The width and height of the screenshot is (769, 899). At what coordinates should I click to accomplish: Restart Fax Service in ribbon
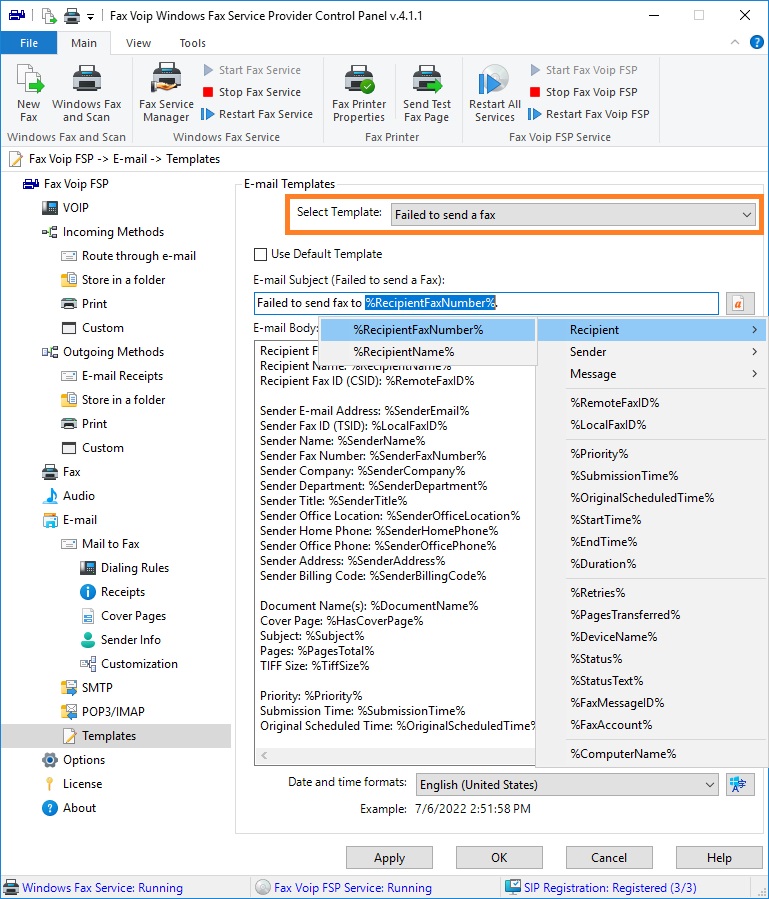click(257, 114)
